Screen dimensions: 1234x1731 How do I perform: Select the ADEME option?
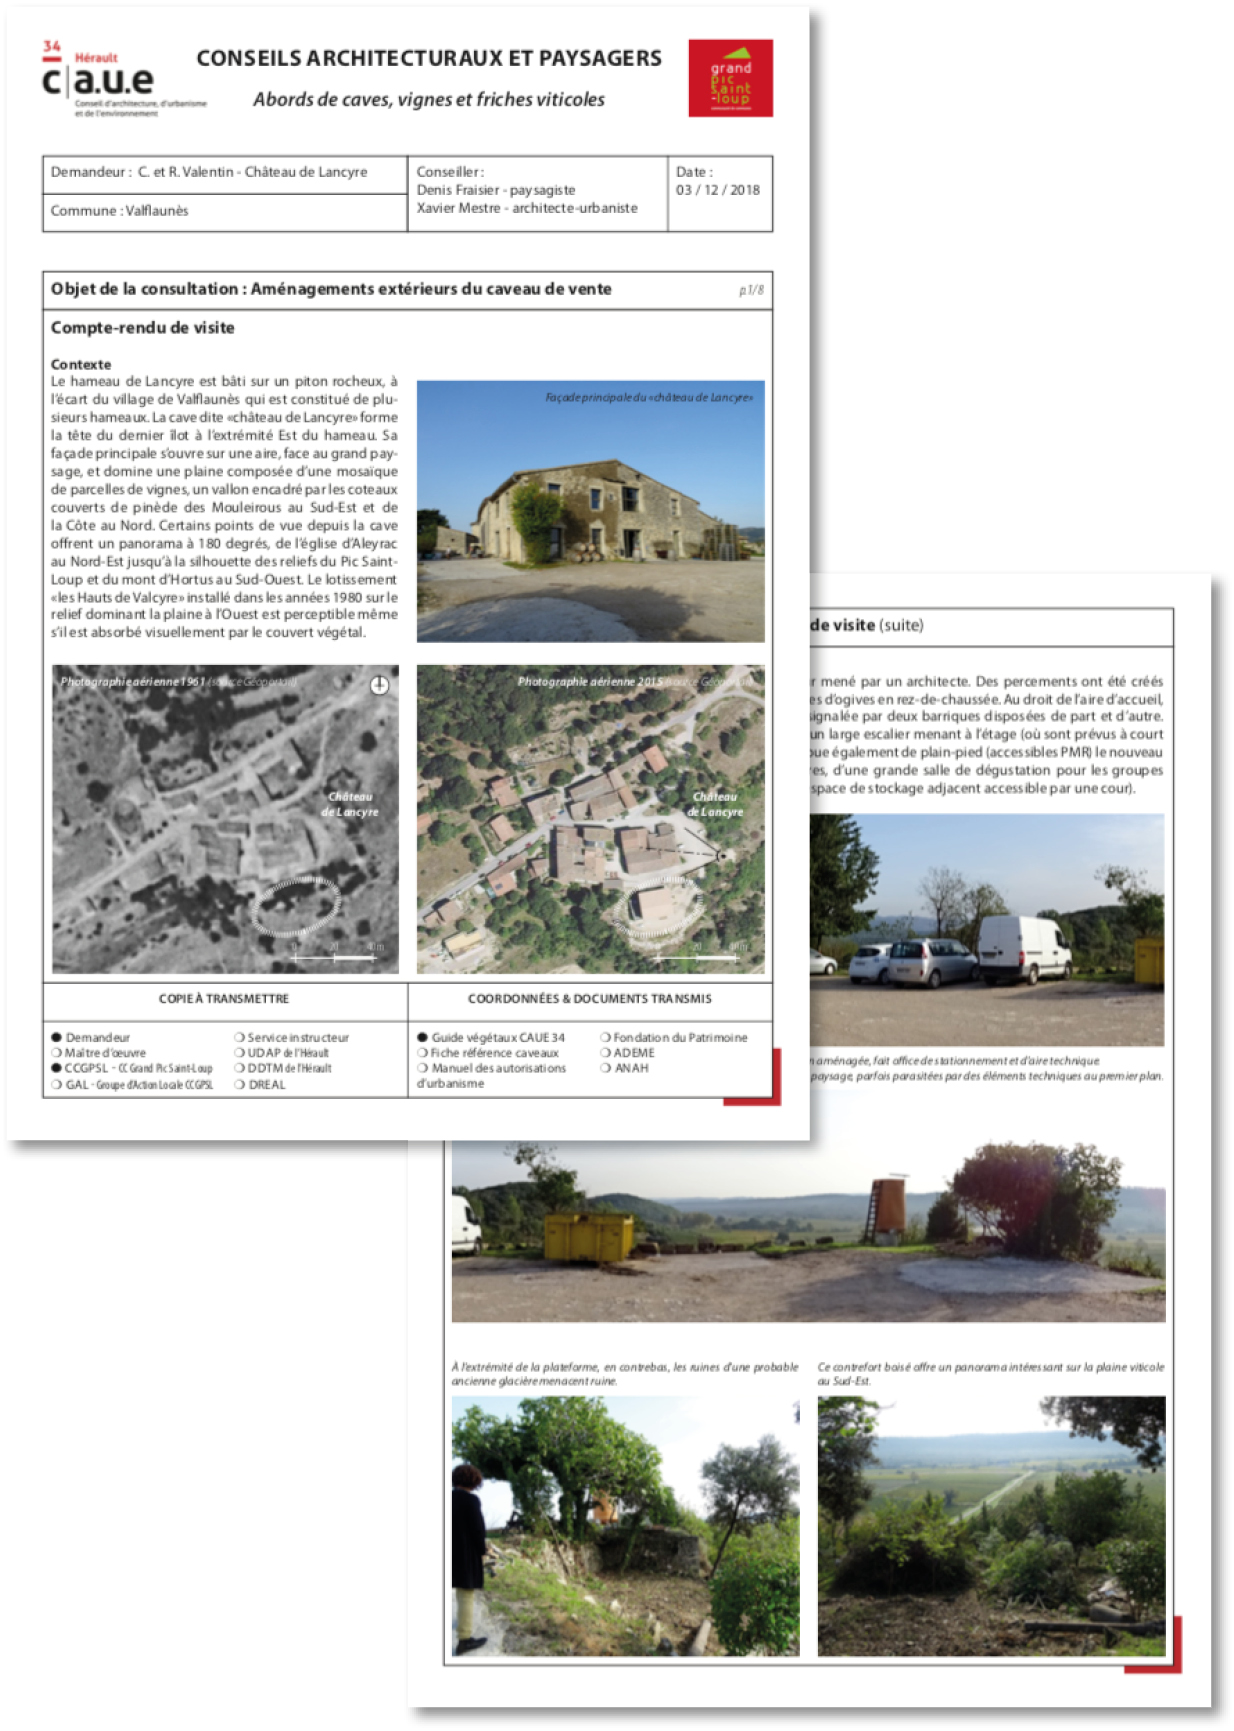click(605, 1053)
